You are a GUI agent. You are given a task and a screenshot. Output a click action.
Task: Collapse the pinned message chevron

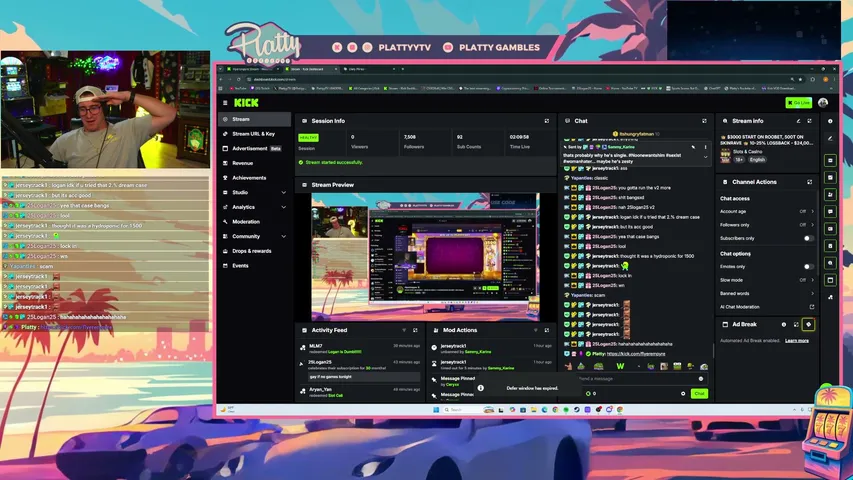point(706,157)
